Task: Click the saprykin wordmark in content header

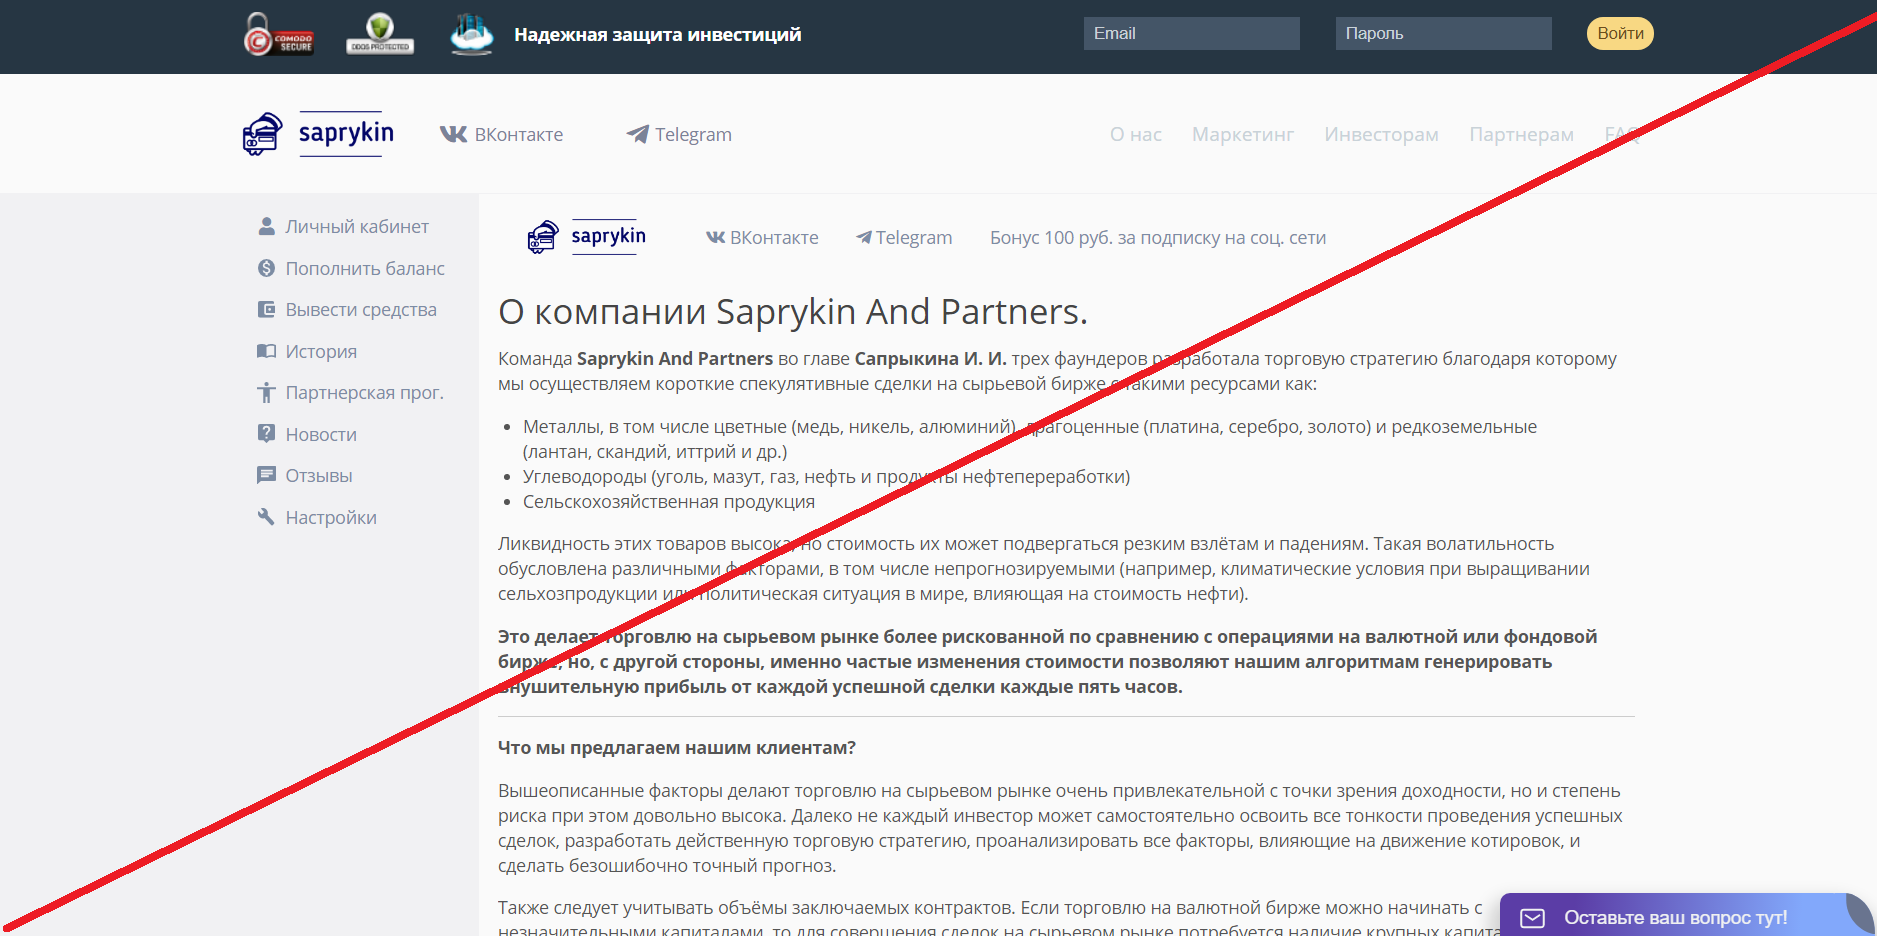Action: pyautogui.click(x=608, y=237)
